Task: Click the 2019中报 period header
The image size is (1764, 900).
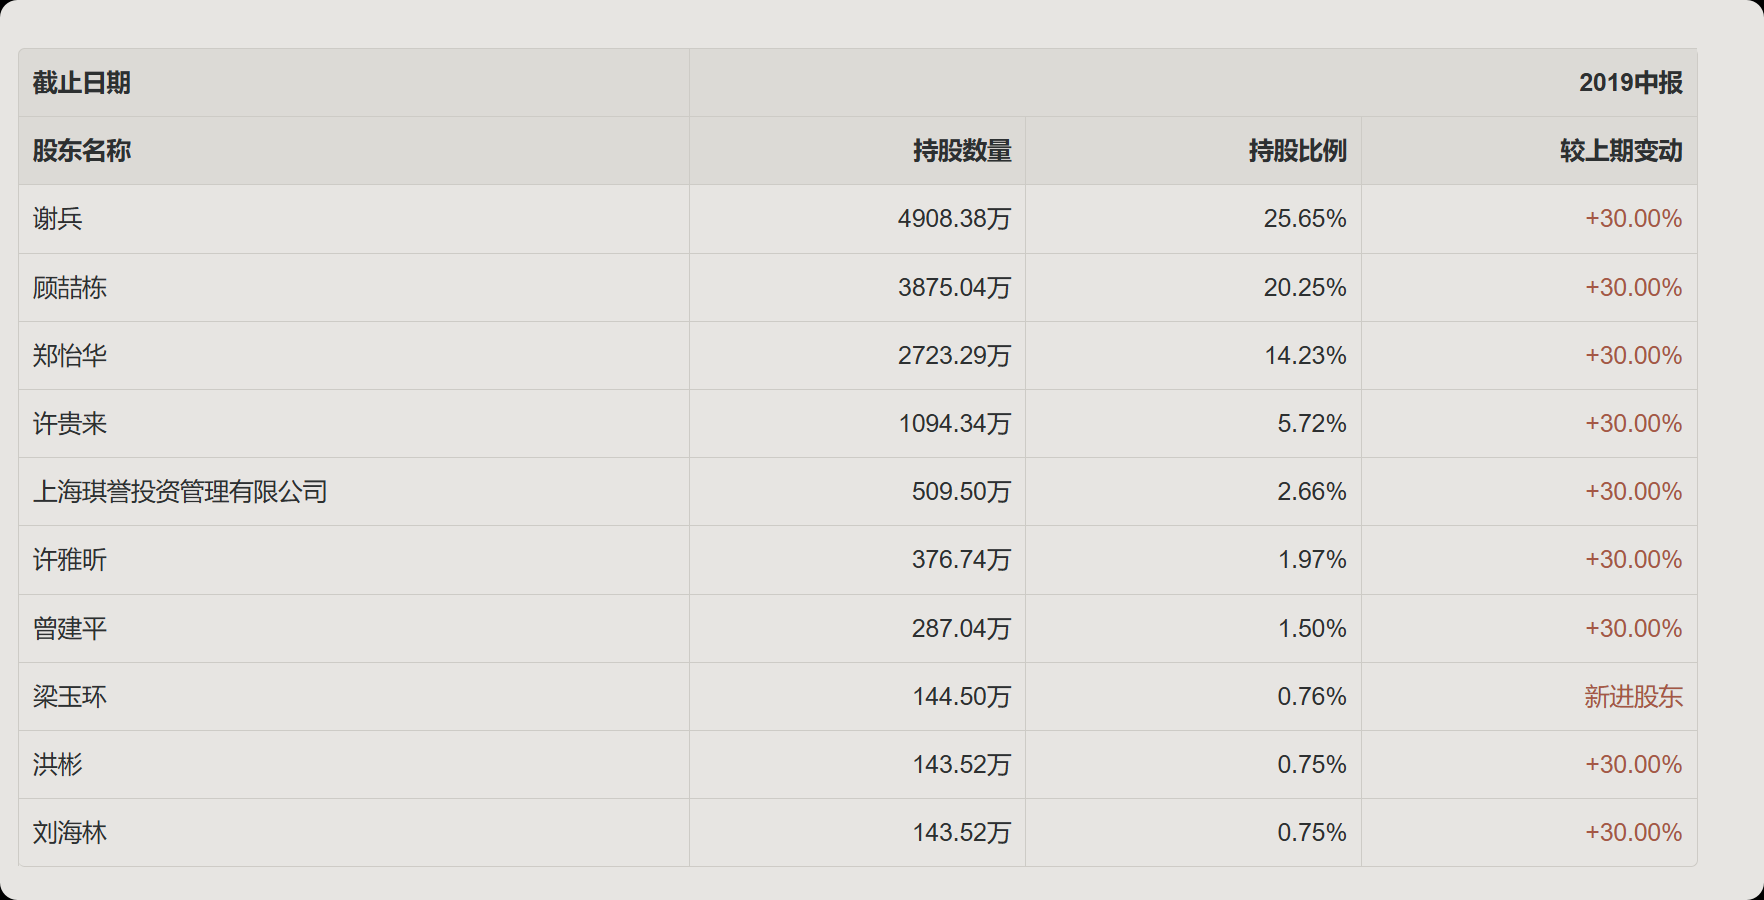Action: pyautogui.click(x=1630, y=83)
